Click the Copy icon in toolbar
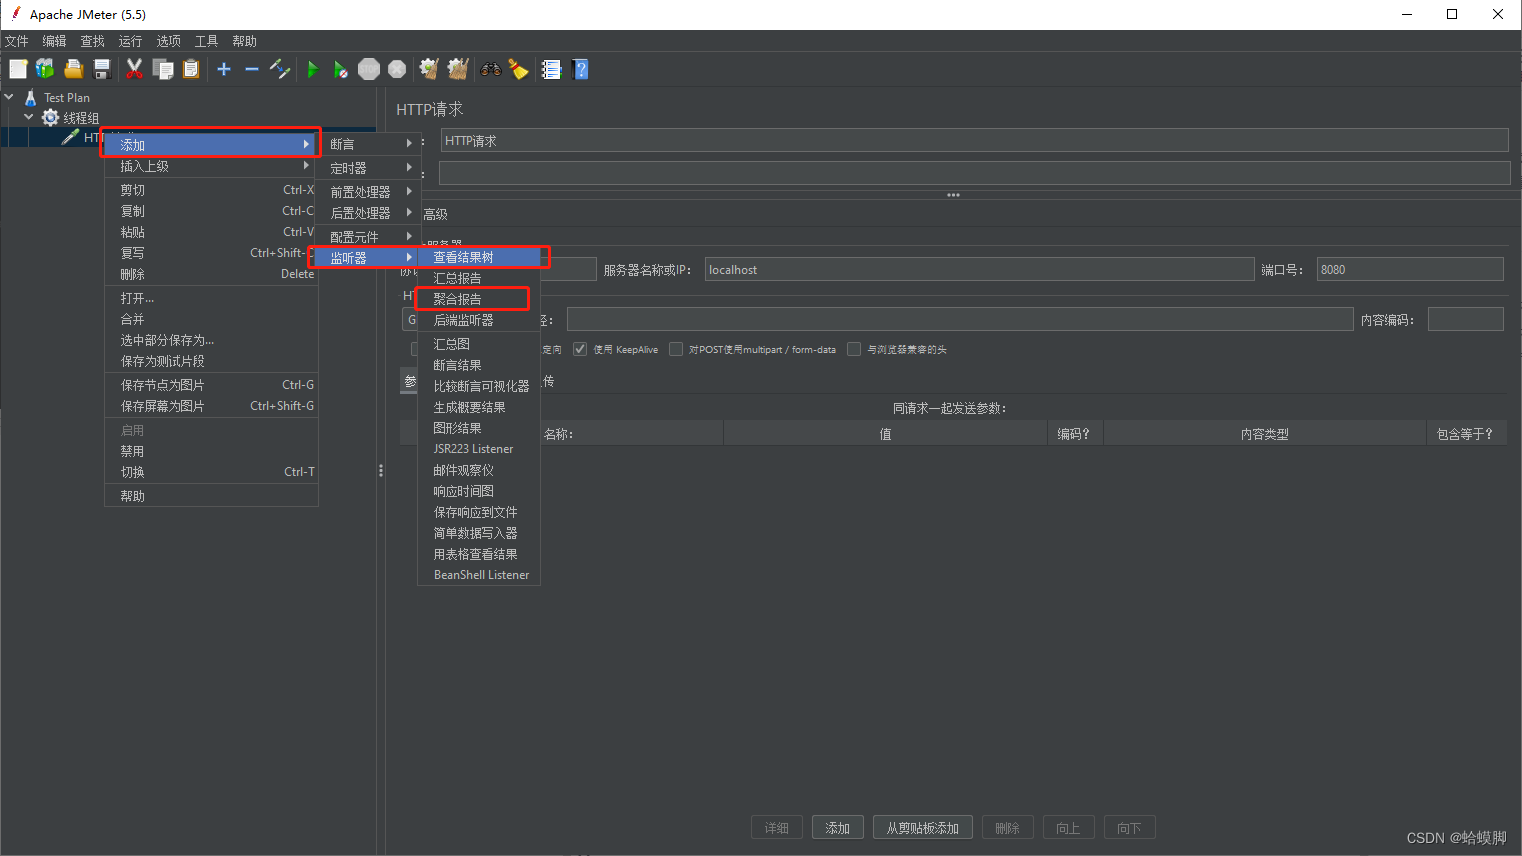This screenshot has height=856, width=1522. 163,69
